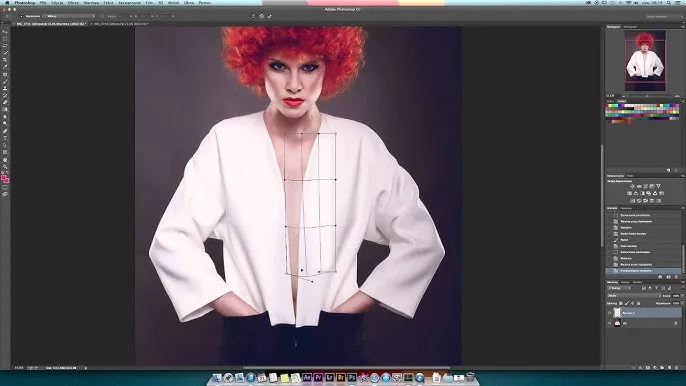Toggle lock position in Layers panel
Image resolution: width=686 pixels, height=386 pixels.
click(x=633, y=303)
